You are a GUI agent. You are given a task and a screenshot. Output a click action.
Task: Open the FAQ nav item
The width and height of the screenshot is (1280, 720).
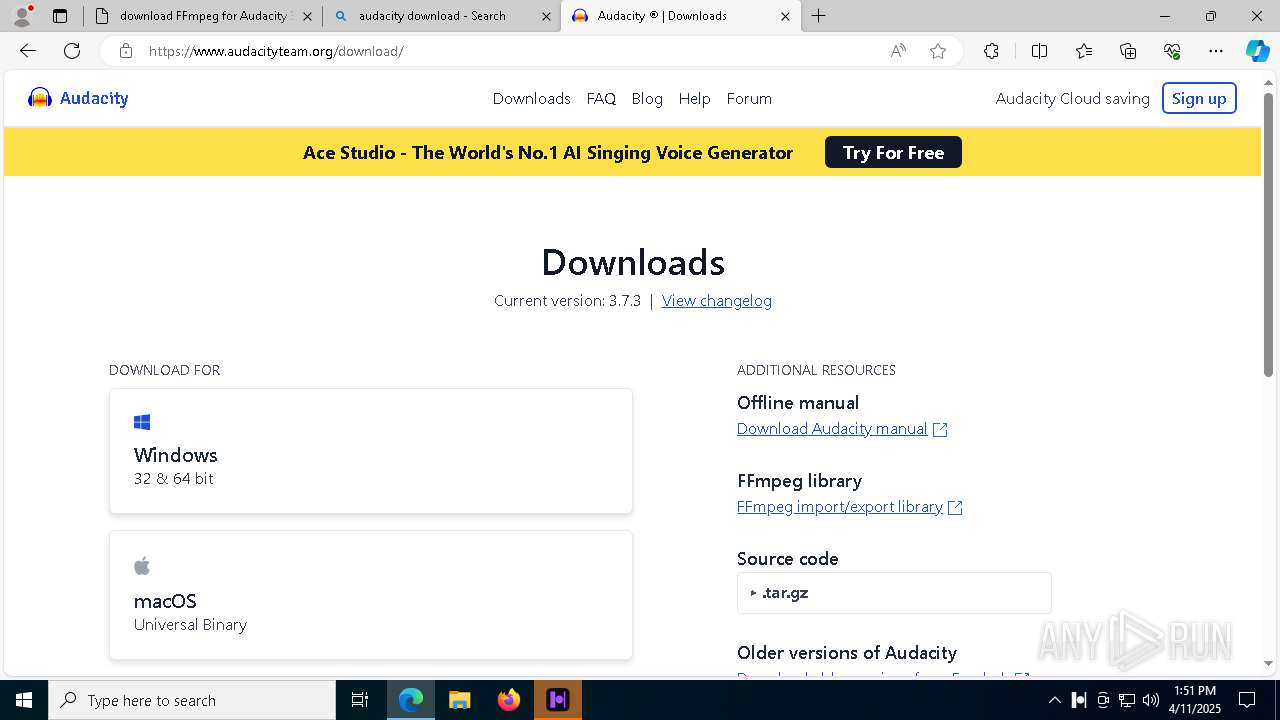tap(601, 98)
